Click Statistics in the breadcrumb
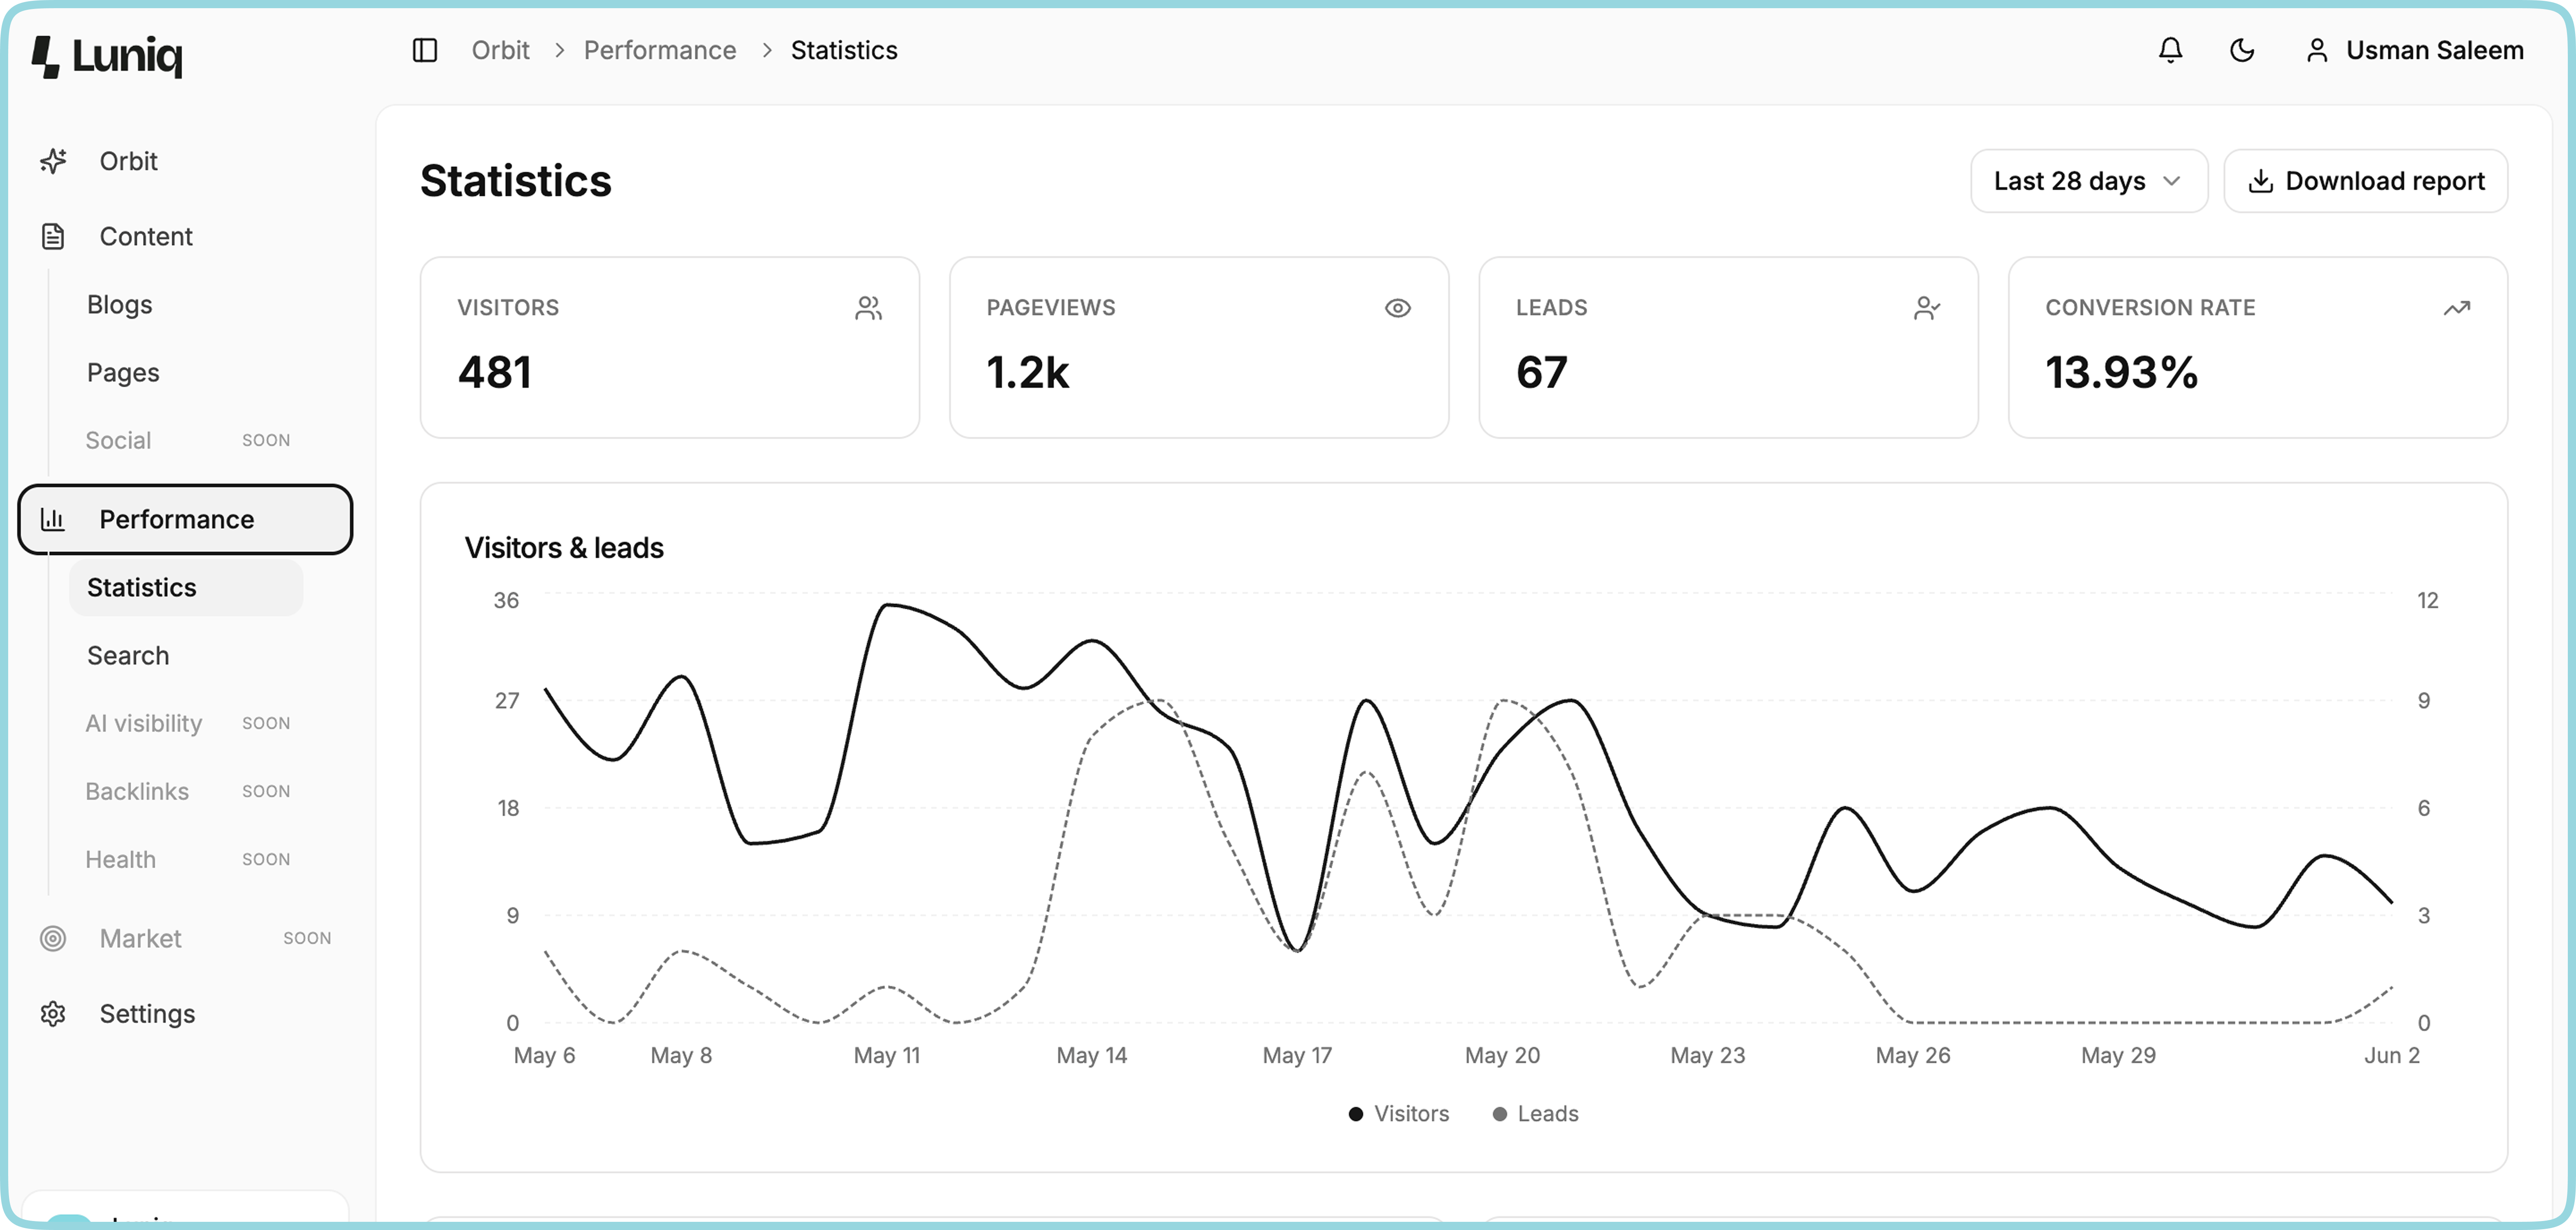The height and width of the screenshot is (1230, 2576). (x=844, y=50)
